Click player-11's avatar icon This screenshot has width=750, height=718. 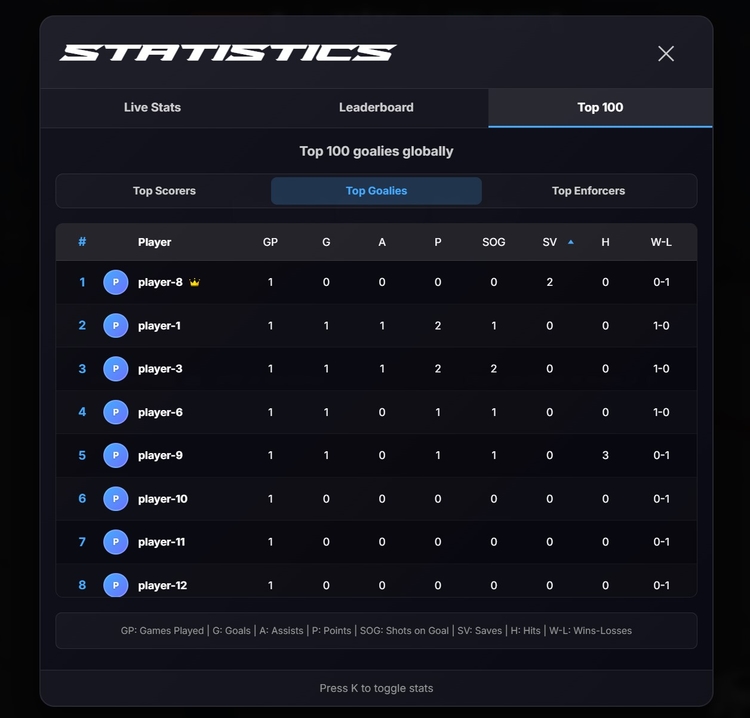[x=116, y=542]
